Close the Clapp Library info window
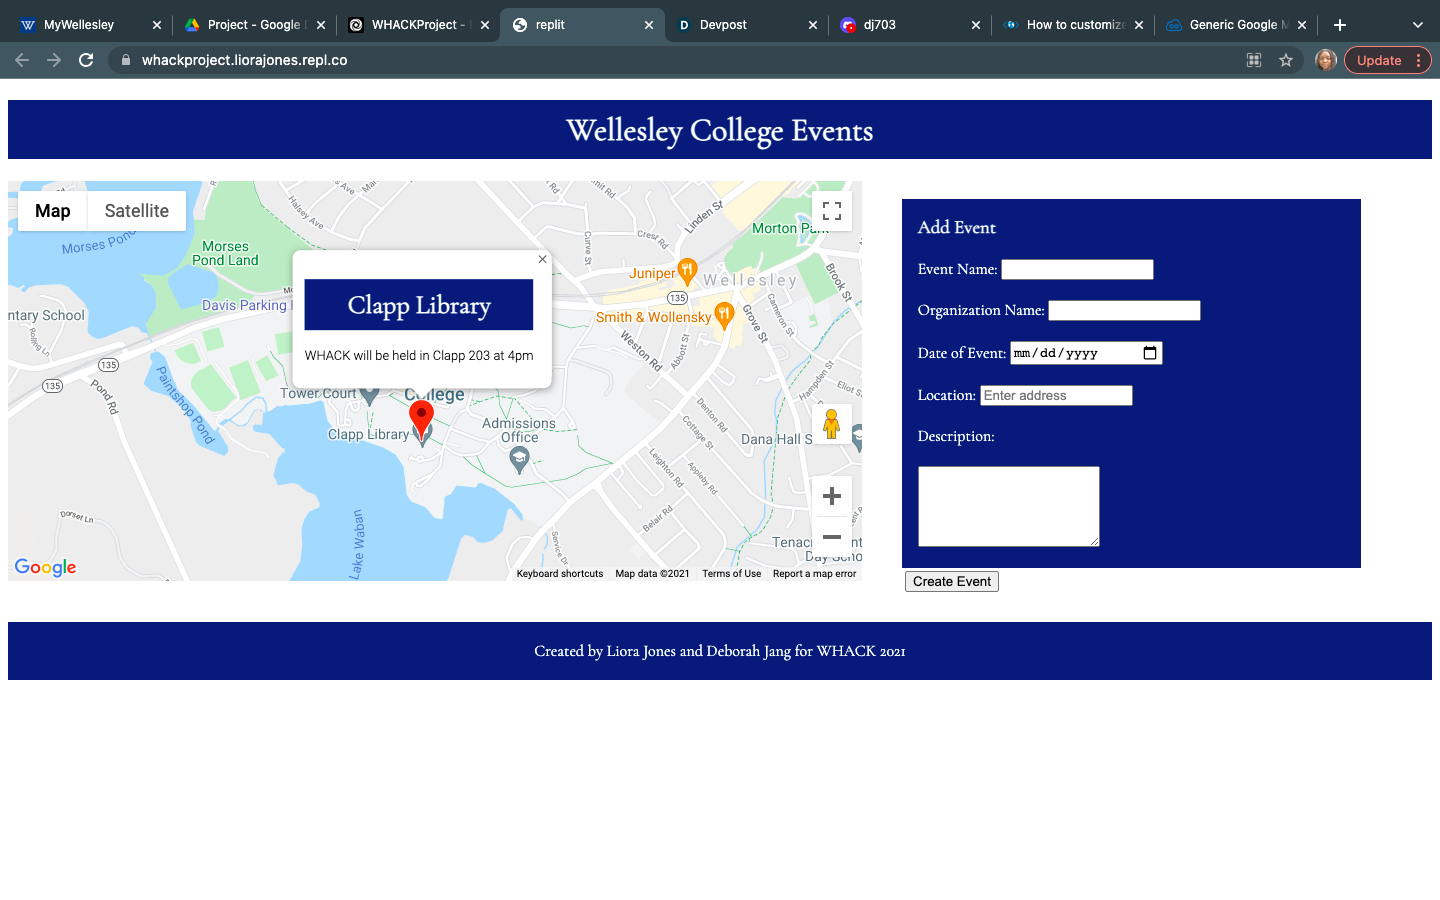The image size is (1440, 900). [x=542, y=259]
